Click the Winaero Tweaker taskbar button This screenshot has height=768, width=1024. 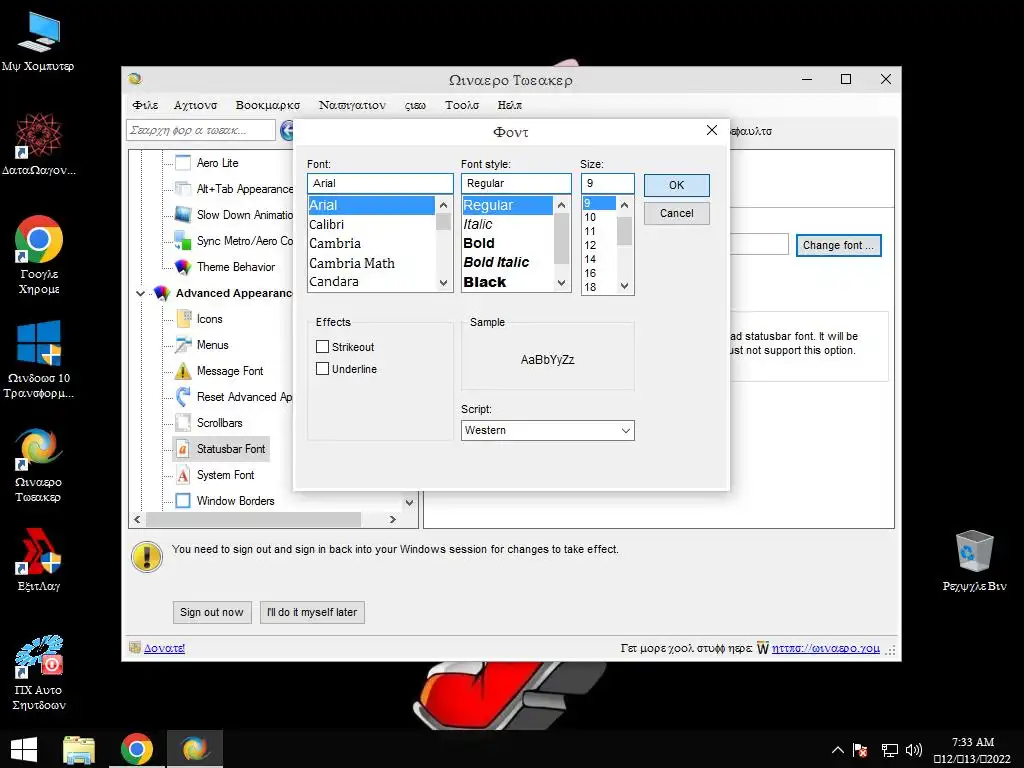coord(195,749)
